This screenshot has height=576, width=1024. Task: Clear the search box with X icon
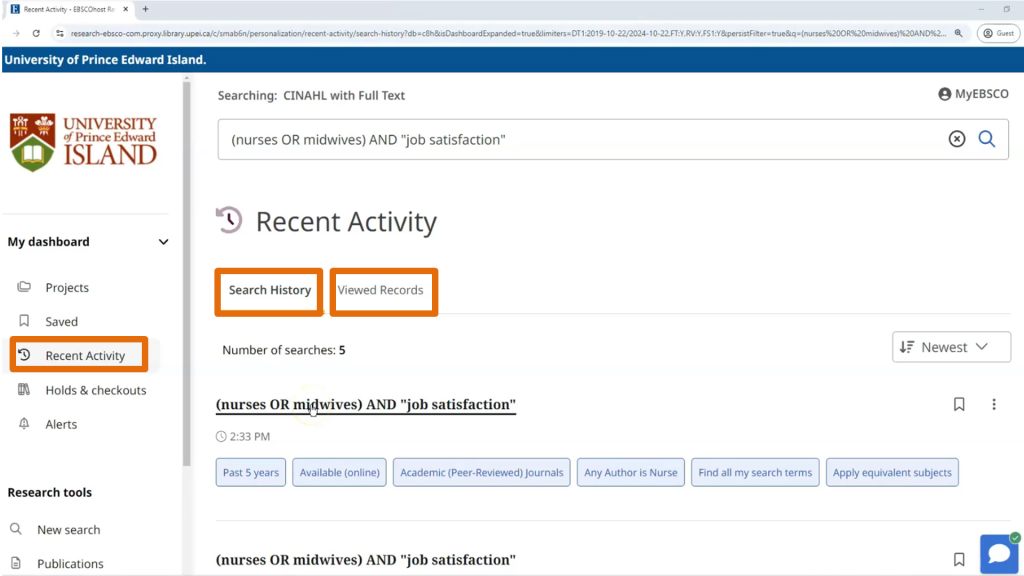957,139
